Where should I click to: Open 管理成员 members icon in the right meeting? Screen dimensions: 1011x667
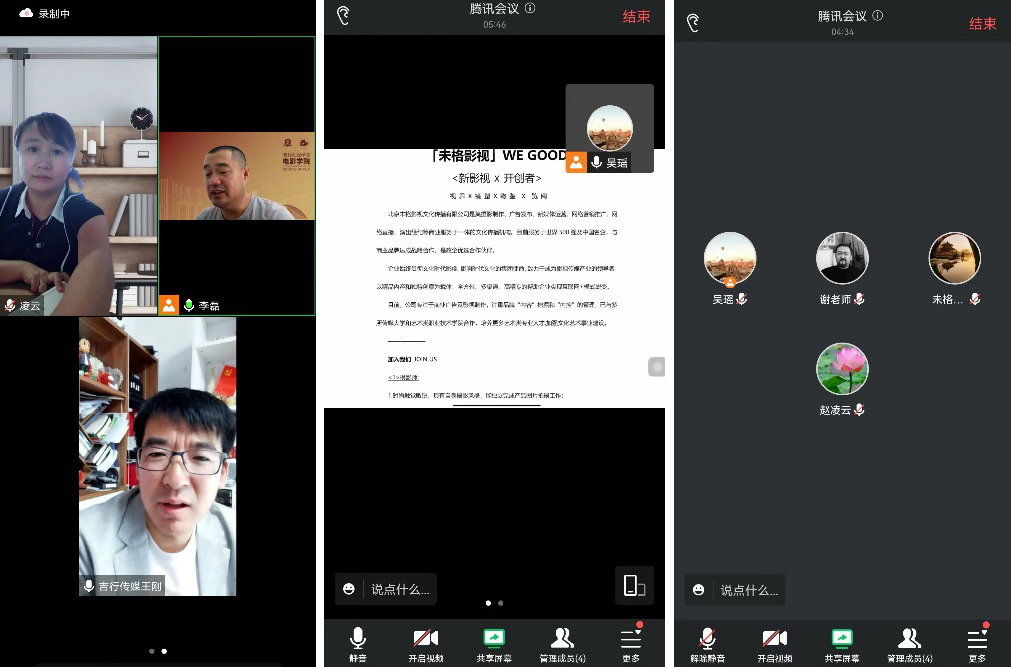pyautogui.click(x=909, y=642)
